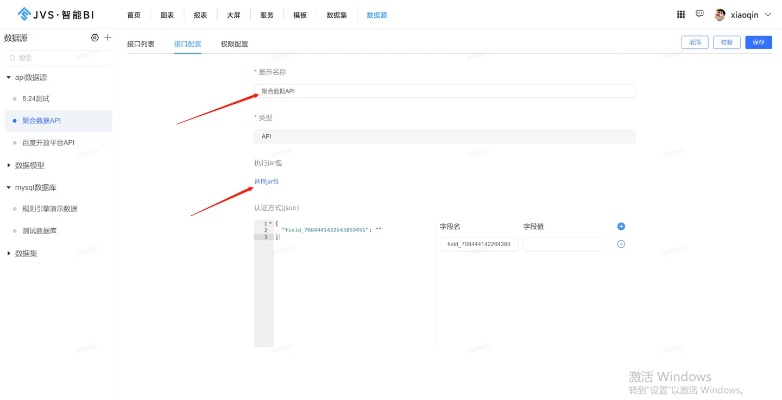Add a new field row with blue plus
This screenshot has width=782, height=400.
click(x=620, y=227)
